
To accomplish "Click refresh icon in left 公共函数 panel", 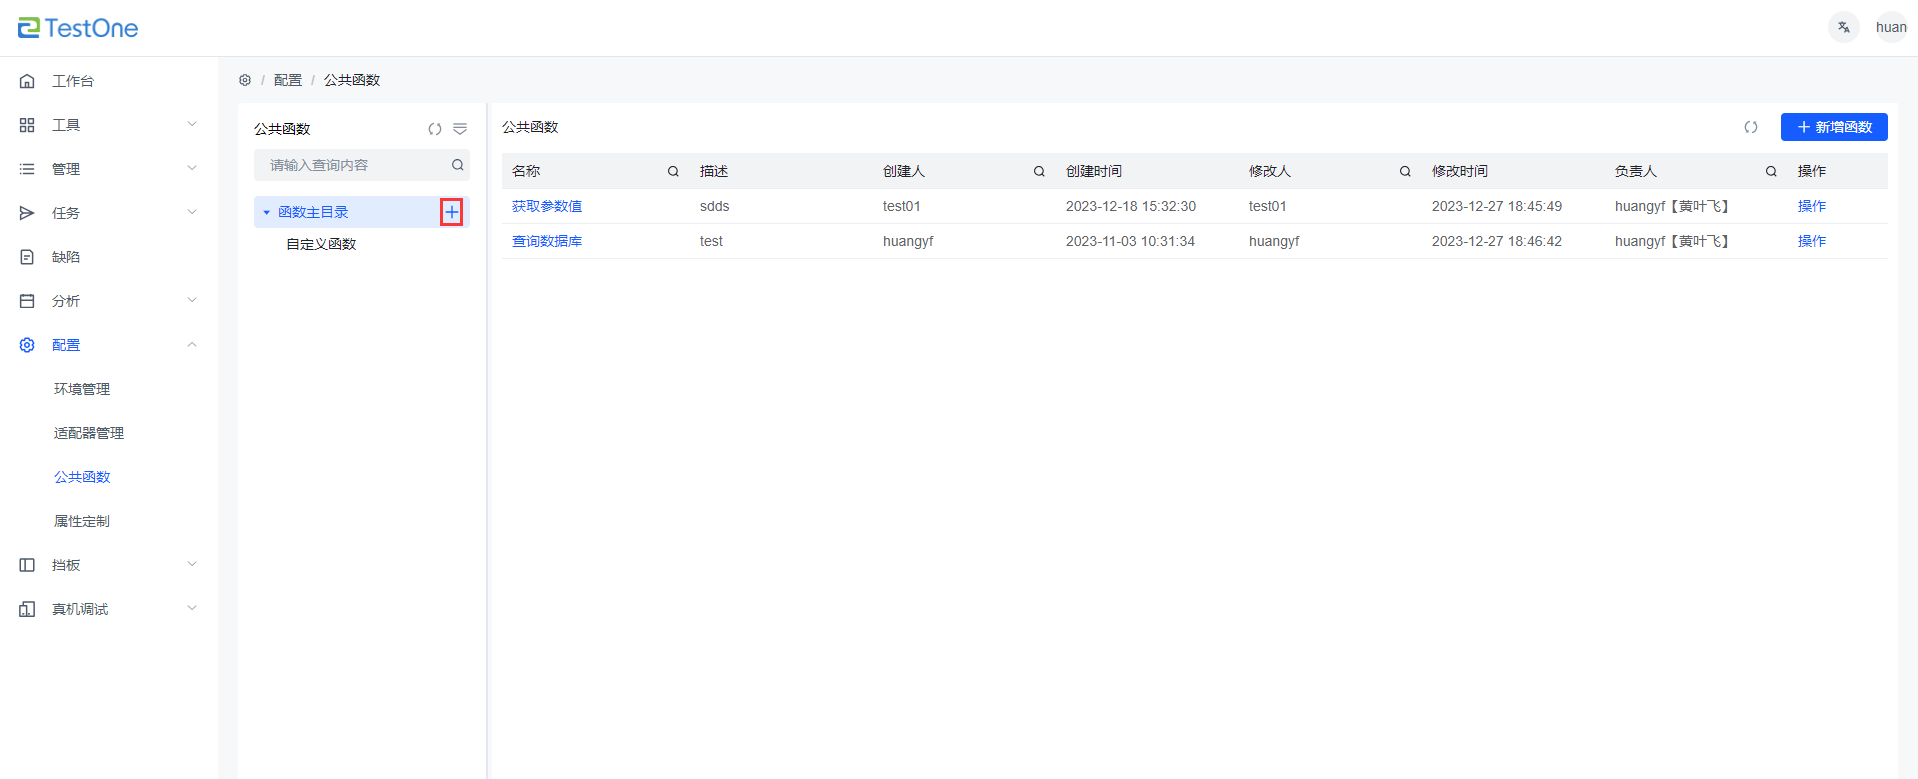I will coord(435,129).
